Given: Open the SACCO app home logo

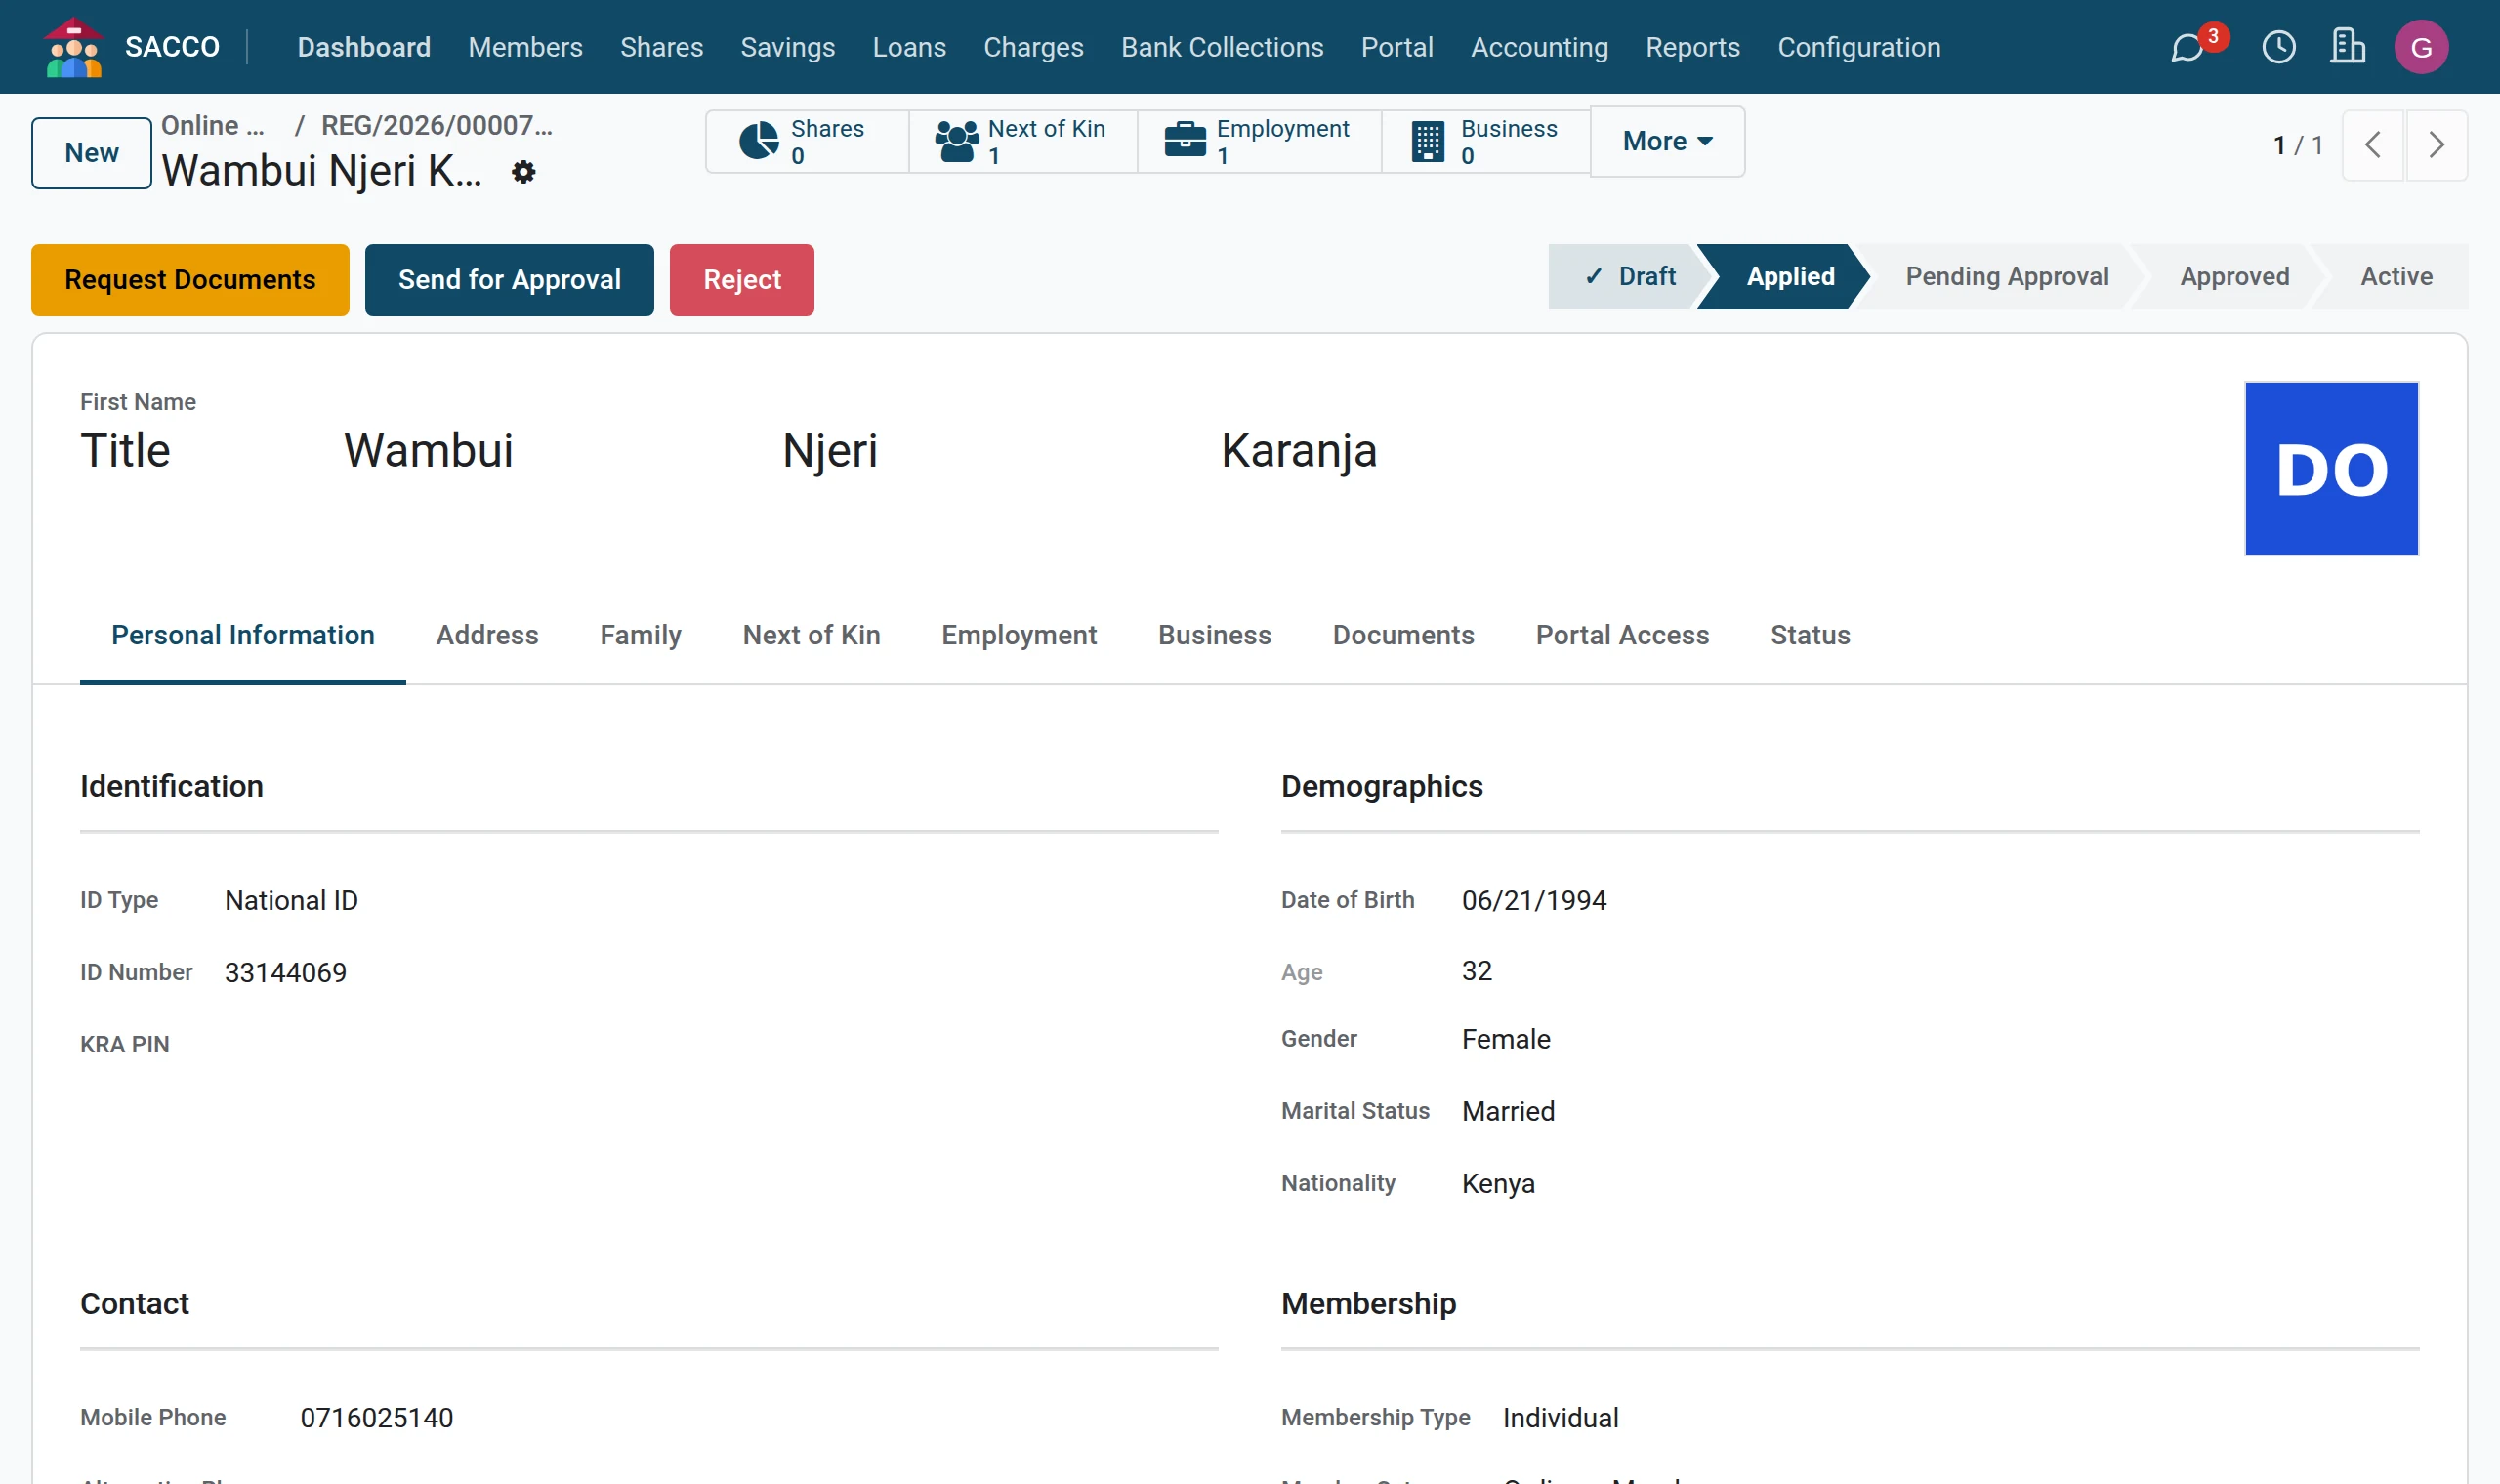Looking at the screenshot, I should pos(73,47).
